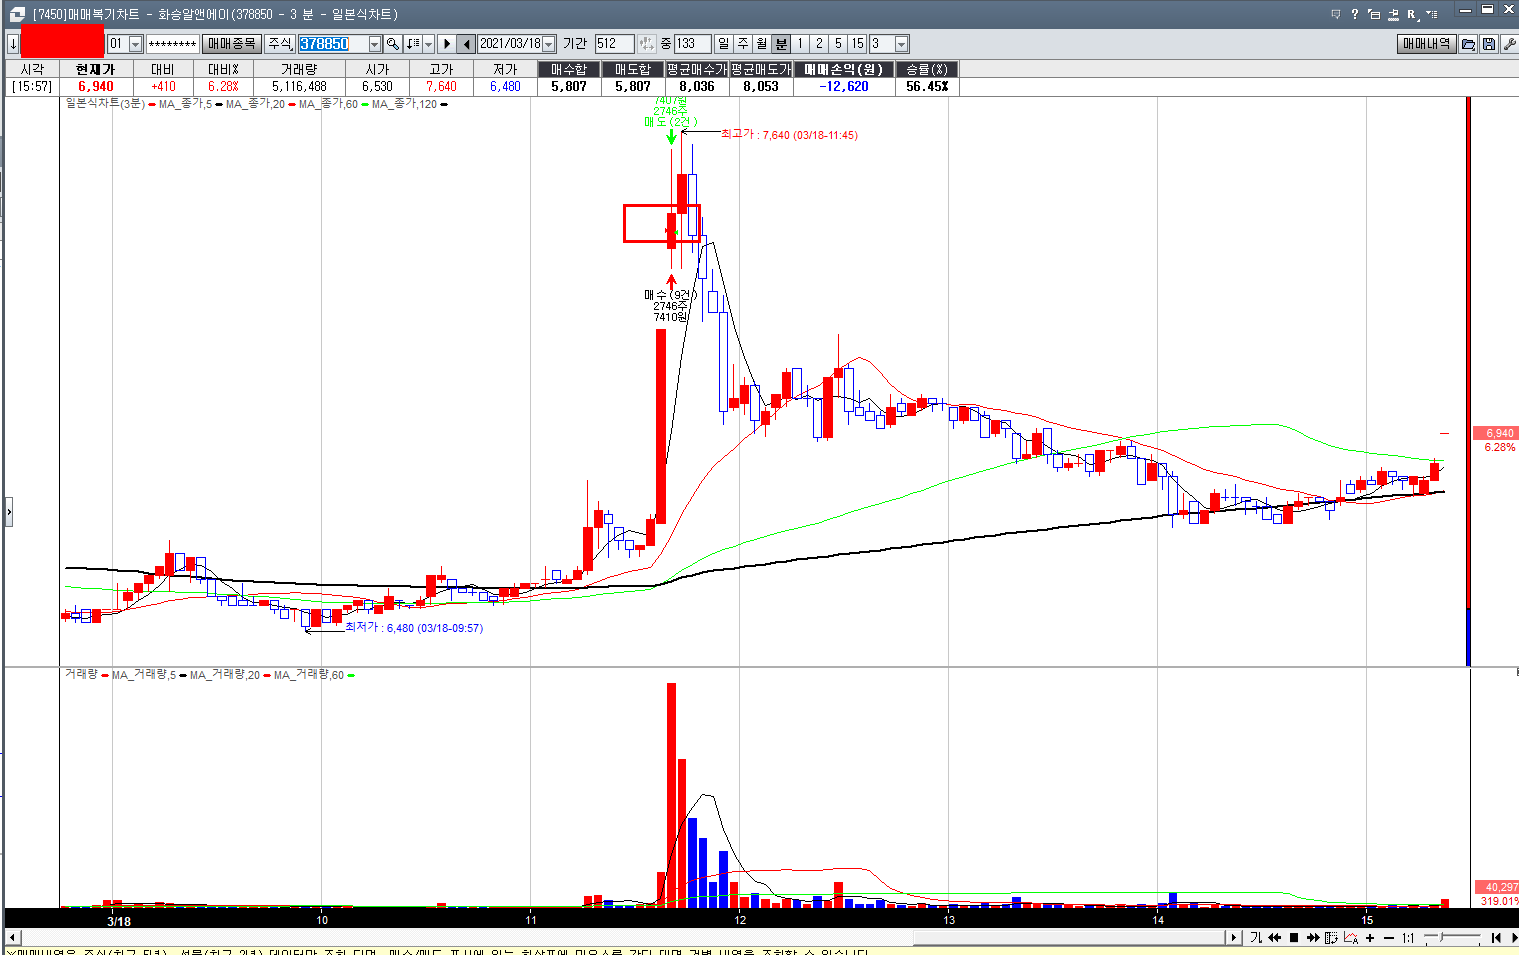Click the 주식 button
Viewport: 1519px width, 955px height.
point(281,44)
